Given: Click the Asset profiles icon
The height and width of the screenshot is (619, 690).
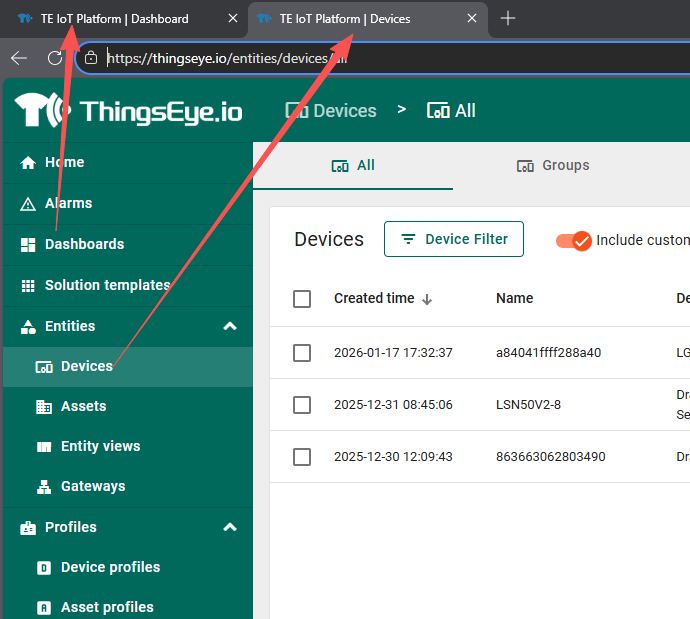Looking at the screenshot, I should pyautogui.click(x=44, y=608).
